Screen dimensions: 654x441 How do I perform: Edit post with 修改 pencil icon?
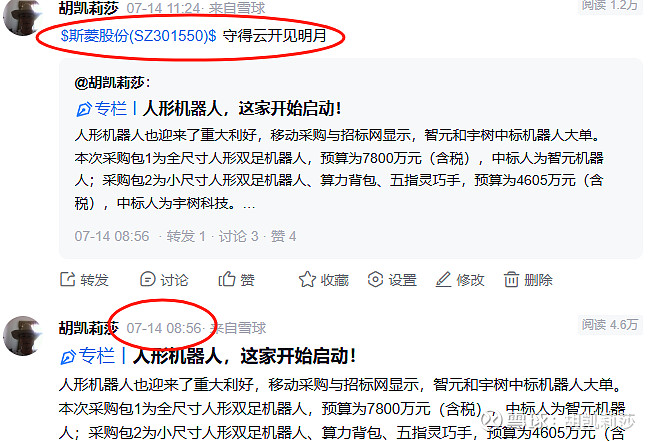click(x=443, y=279)
